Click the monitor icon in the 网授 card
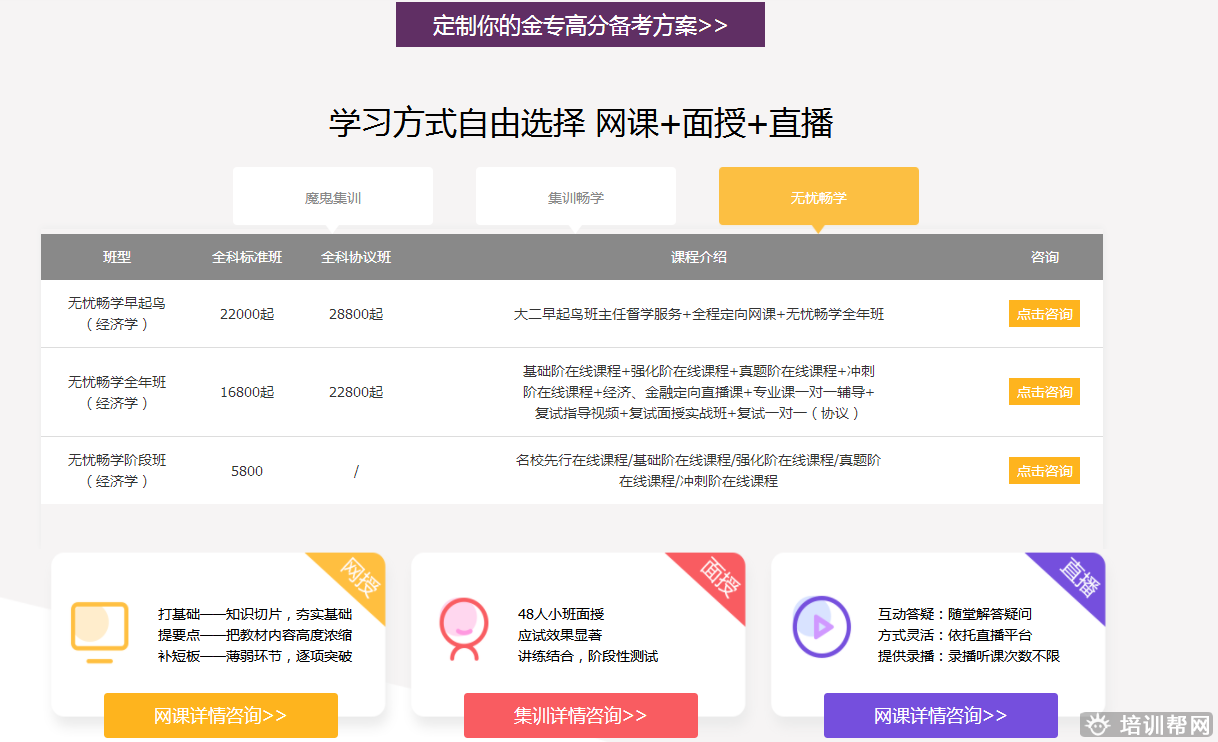1218x742 pixels. (99, 630)
